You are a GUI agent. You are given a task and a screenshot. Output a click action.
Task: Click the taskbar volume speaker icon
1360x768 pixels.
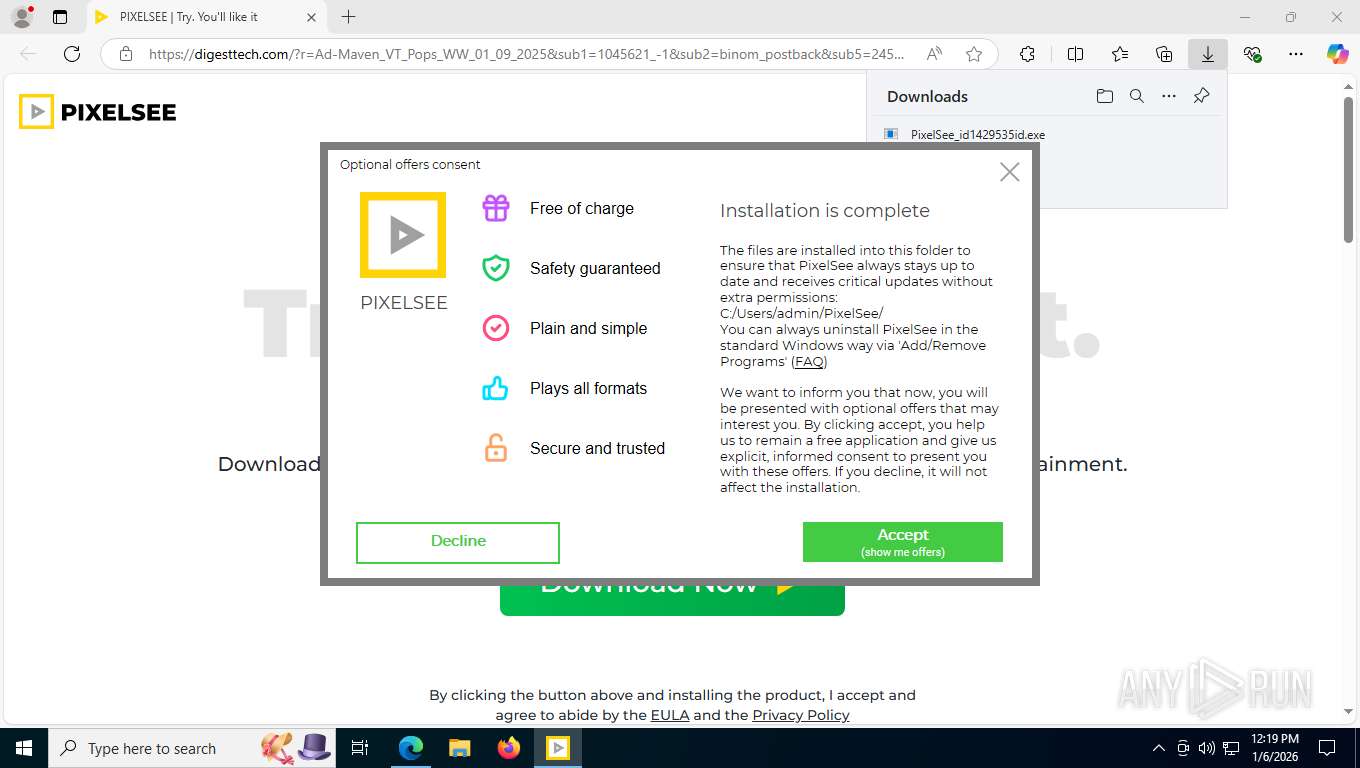1207,748
